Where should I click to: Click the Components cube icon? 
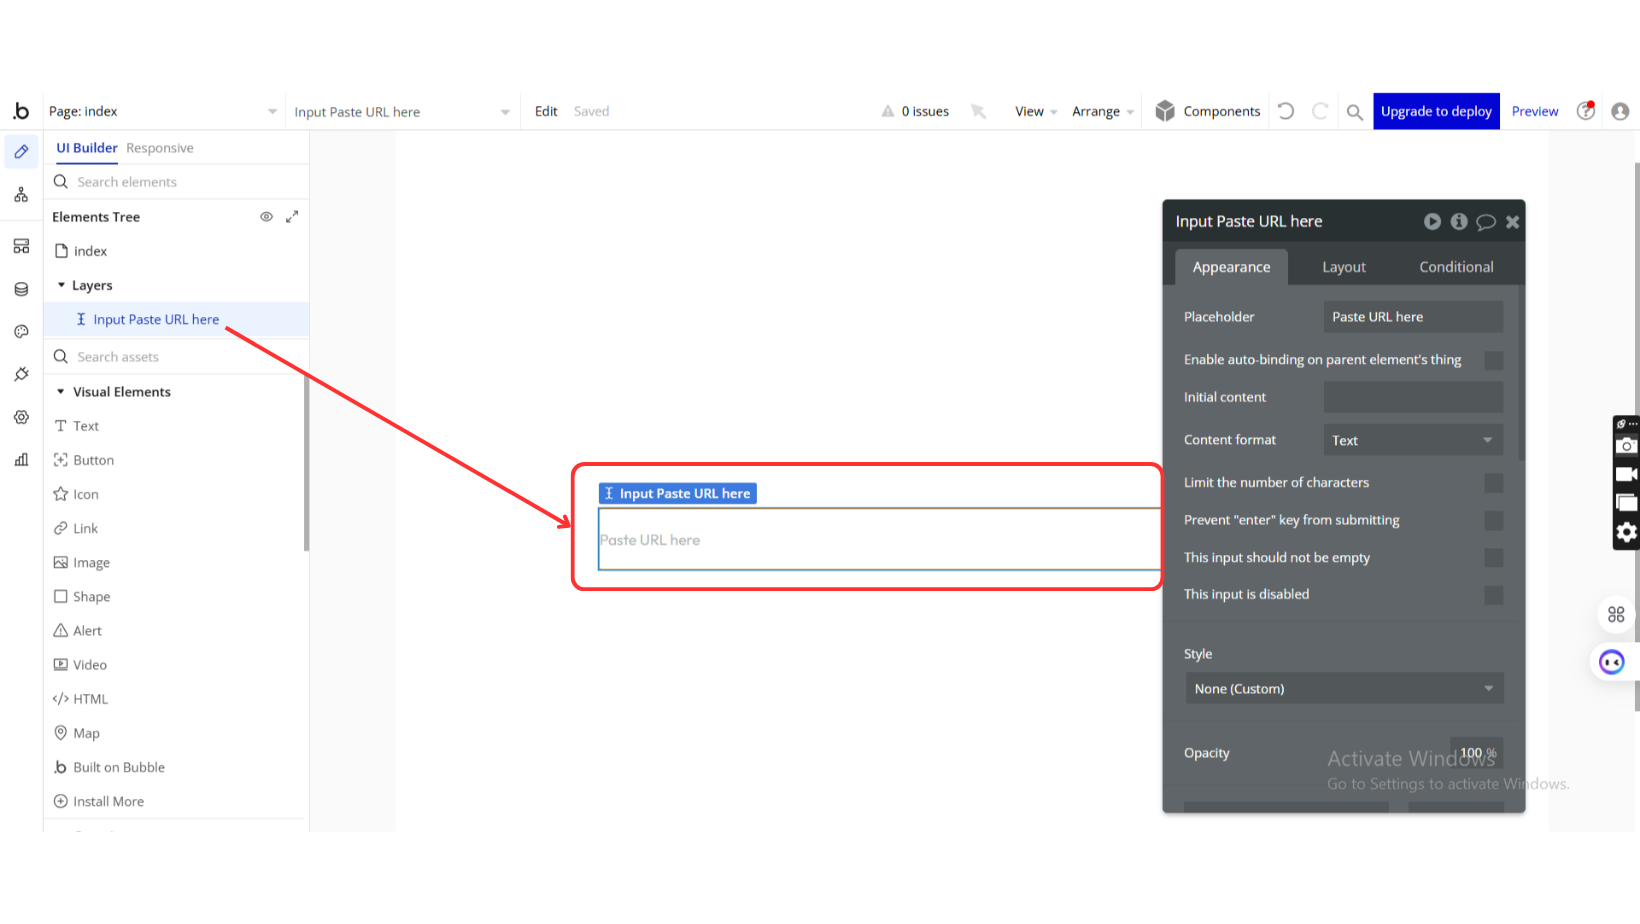click(1165, 111)
